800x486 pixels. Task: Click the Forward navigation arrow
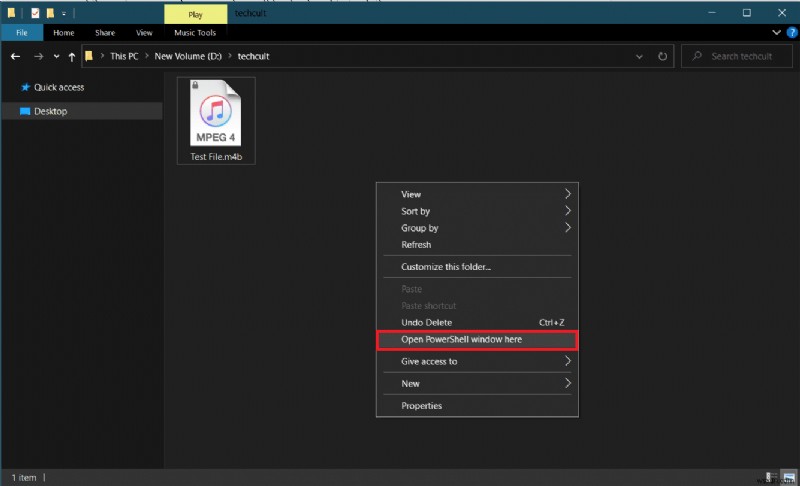37,57
